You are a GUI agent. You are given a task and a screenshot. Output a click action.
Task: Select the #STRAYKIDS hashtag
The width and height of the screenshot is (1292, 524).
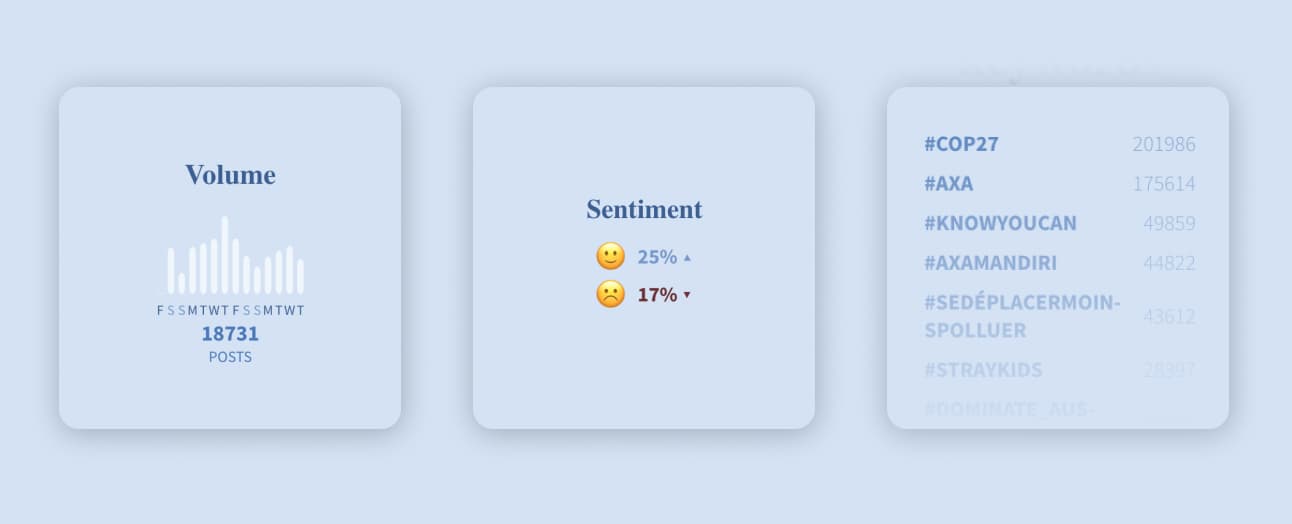coord(983,370)
